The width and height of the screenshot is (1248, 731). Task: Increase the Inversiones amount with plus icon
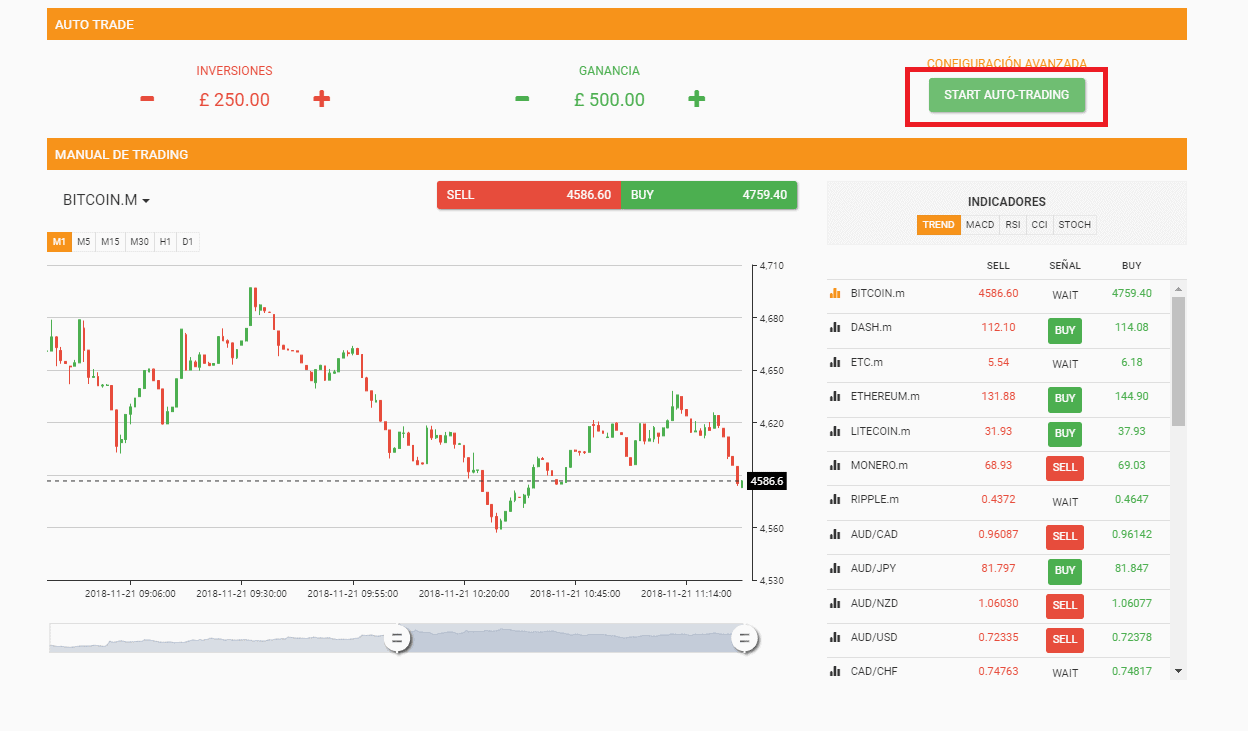coord(321,98)
